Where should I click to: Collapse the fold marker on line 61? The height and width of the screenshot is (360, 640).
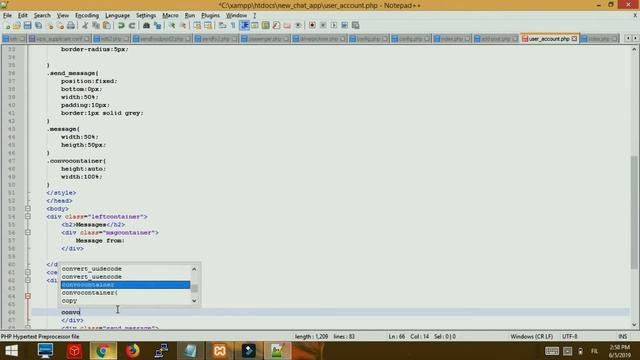click(28, 272)
